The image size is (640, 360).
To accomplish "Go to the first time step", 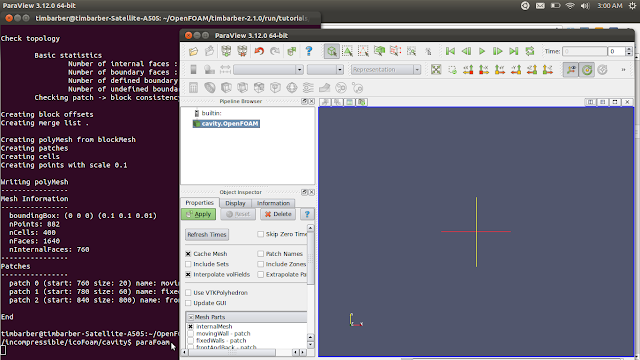I will pos(450,51).
